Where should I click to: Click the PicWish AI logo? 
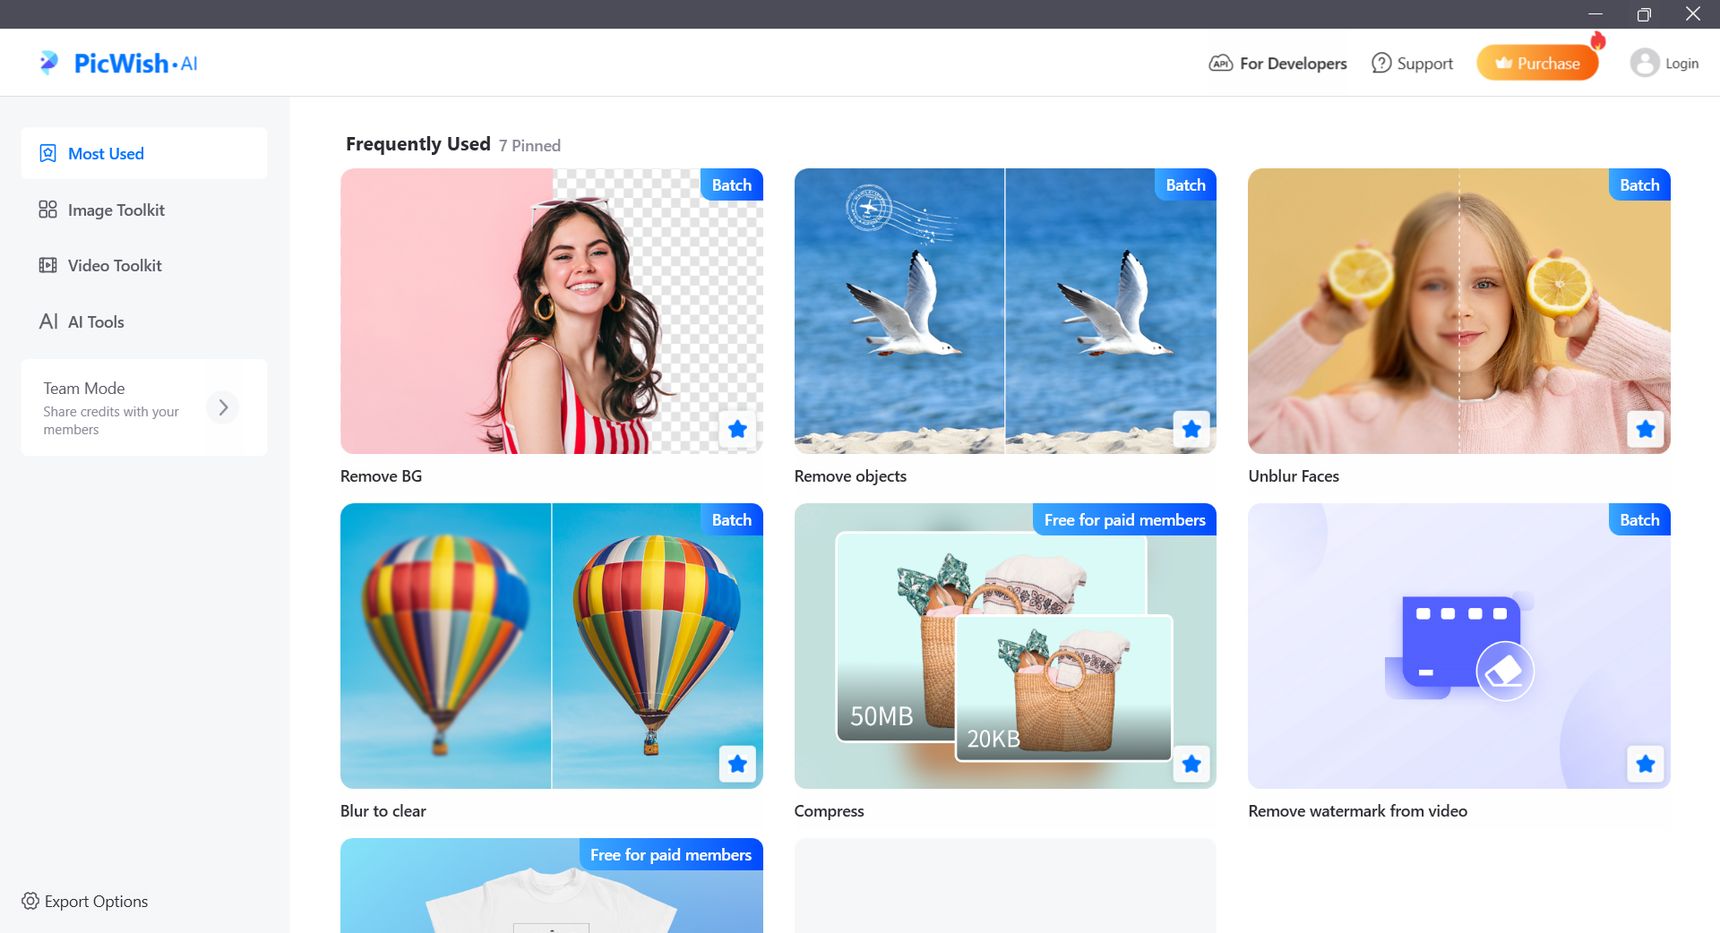point(118,63)
